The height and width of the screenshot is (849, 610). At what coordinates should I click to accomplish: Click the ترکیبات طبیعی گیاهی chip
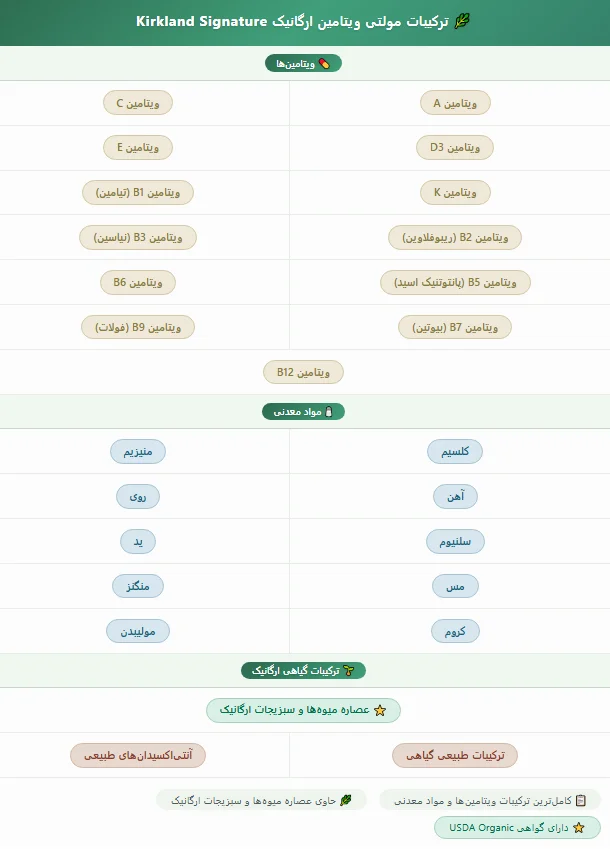click(455, 755)
